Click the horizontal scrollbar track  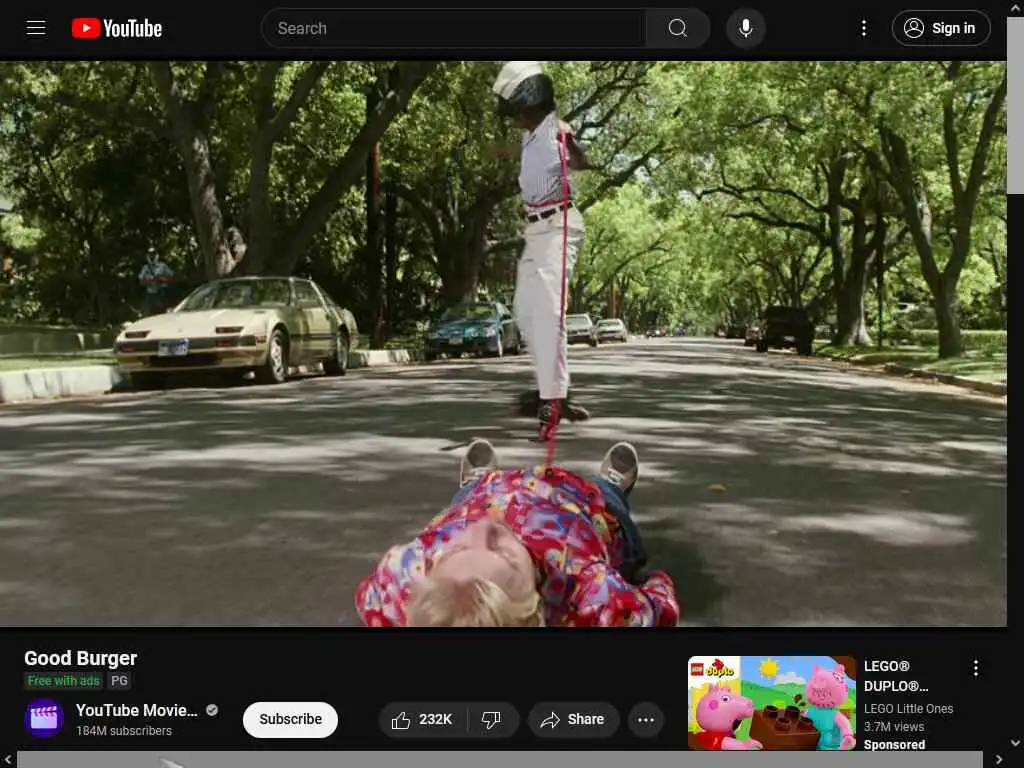[500, 760]
